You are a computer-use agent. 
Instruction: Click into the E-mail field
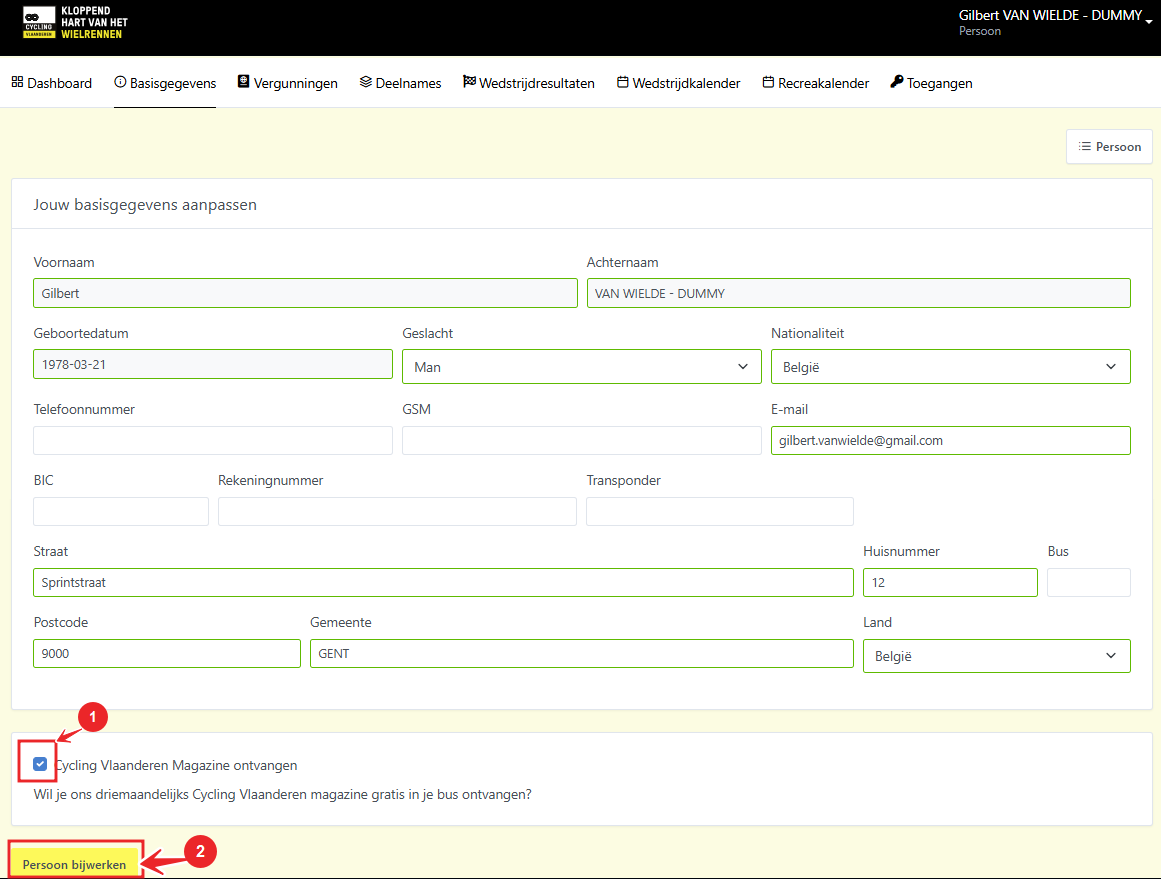pos(950,440)
